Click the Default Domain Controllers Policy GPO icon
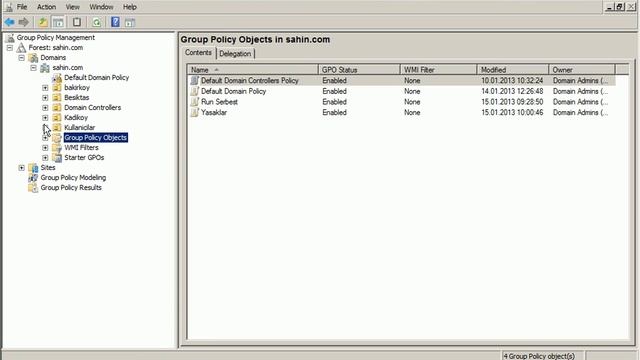 click(195, 81)
